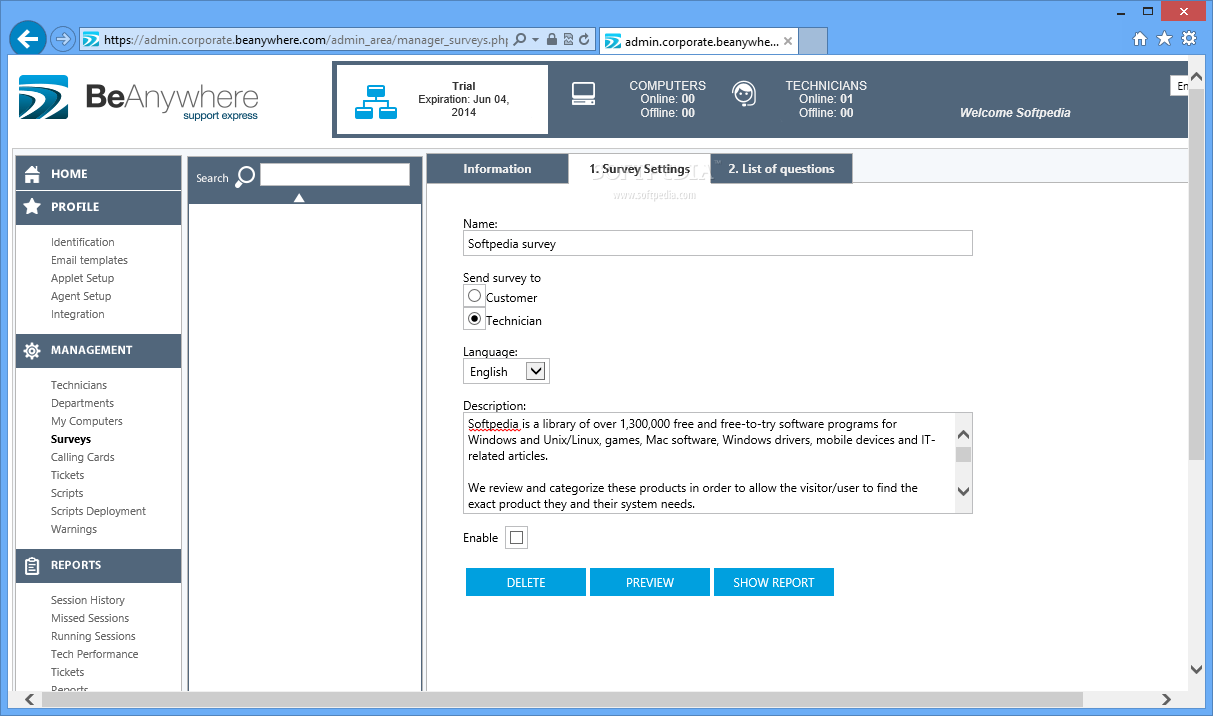Click the Refresh icon in address bar
Viewport: 1213px width, 716px height.
(x=584, y=40)
